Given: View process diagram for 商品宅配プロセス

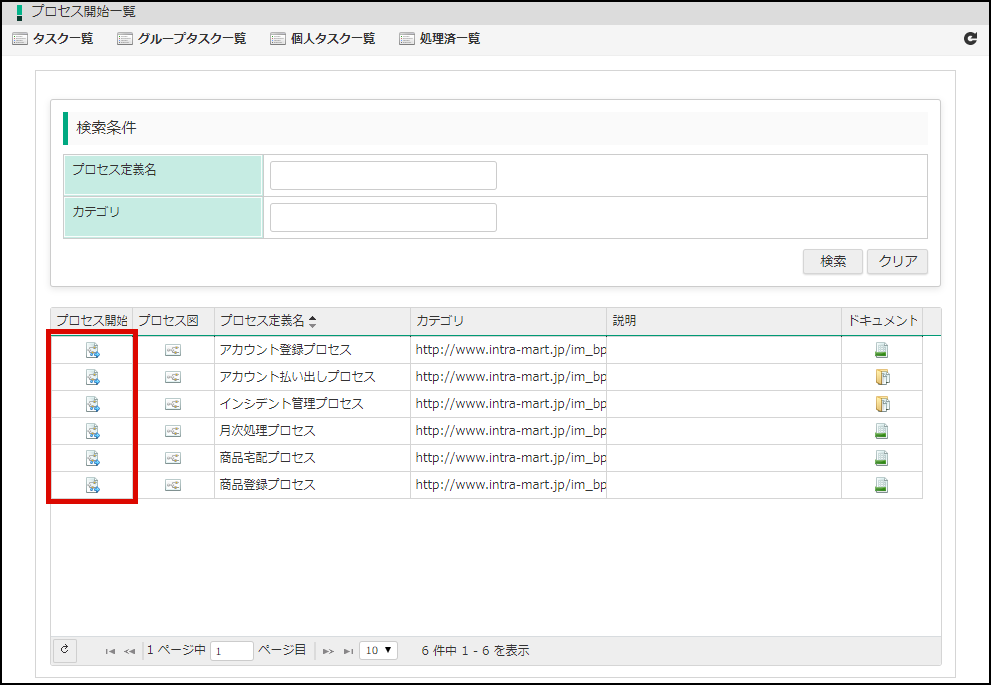Looking at the screenshot, I should (173, 458).
